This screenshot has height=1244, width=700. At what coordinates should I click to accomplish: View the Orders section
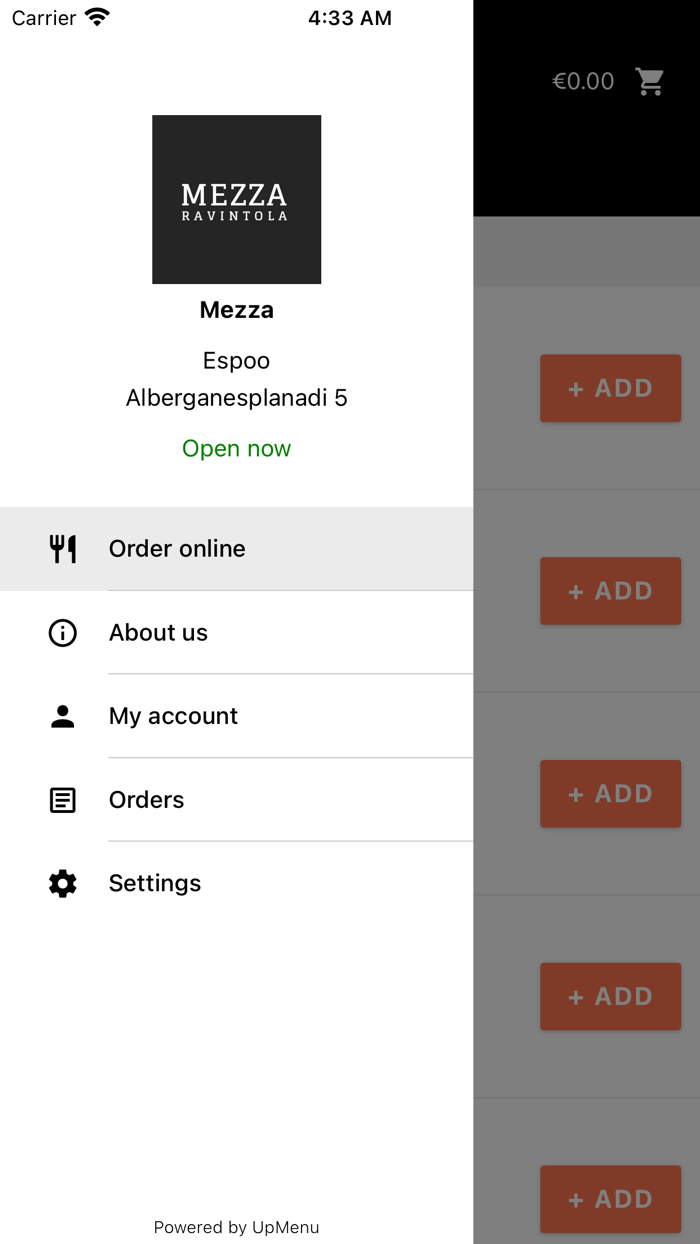[x=146, y=799]
